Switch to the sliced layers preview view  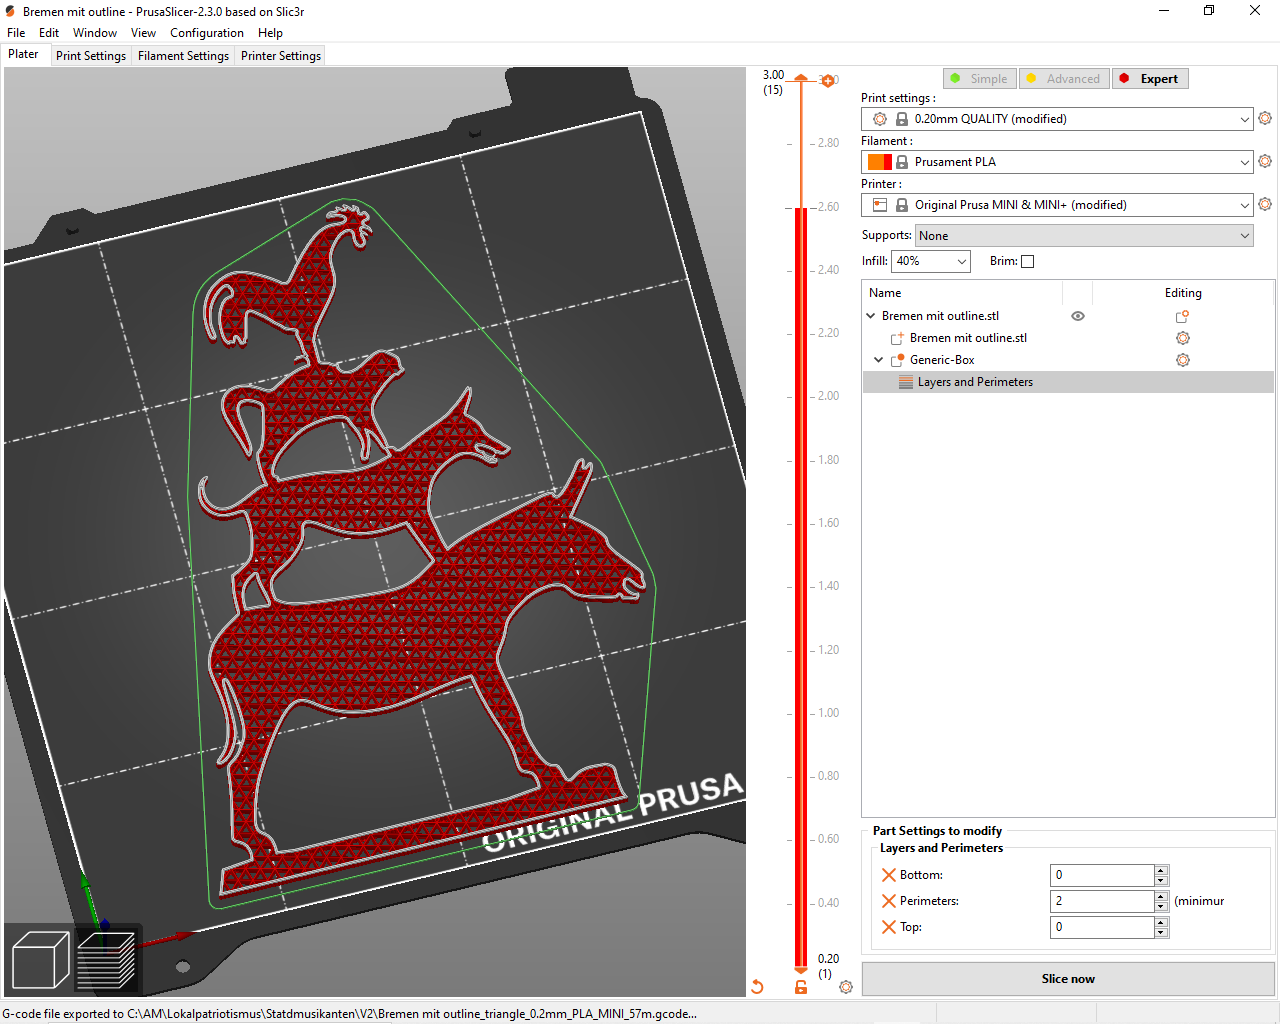point(106,959)
